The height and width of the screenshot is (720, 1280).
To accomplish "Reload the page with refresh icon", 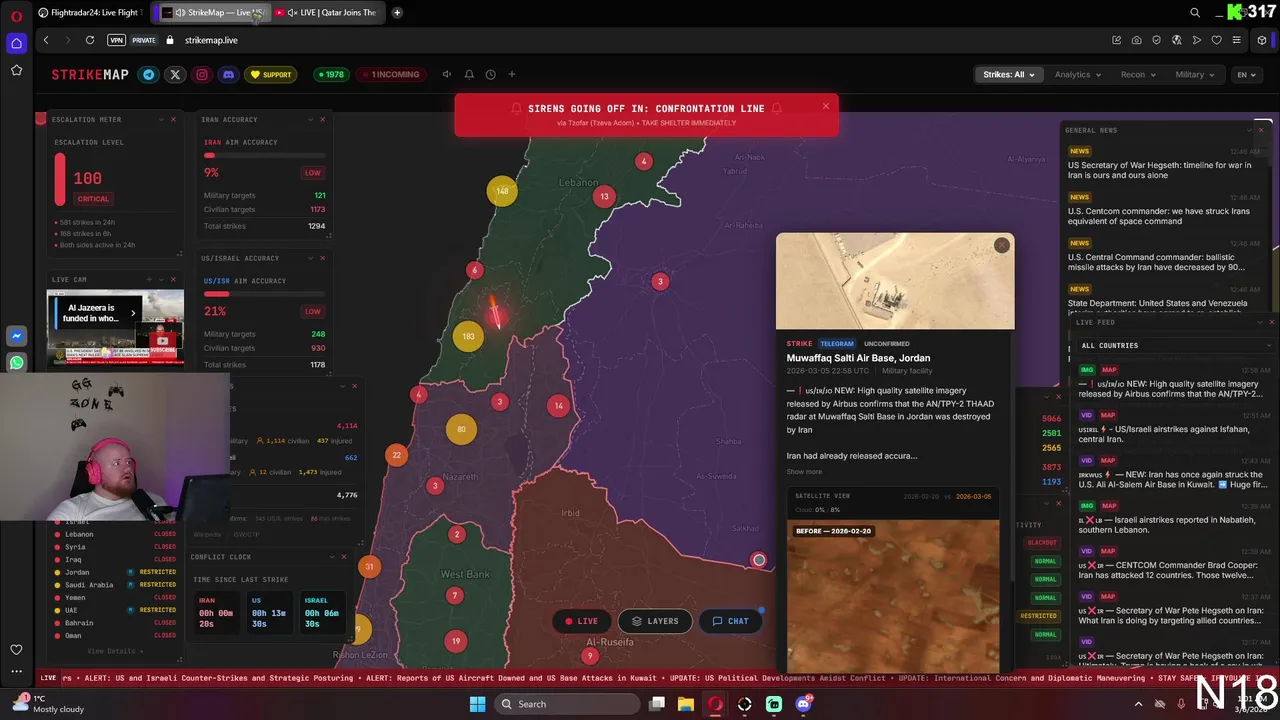I will point(90,40).
